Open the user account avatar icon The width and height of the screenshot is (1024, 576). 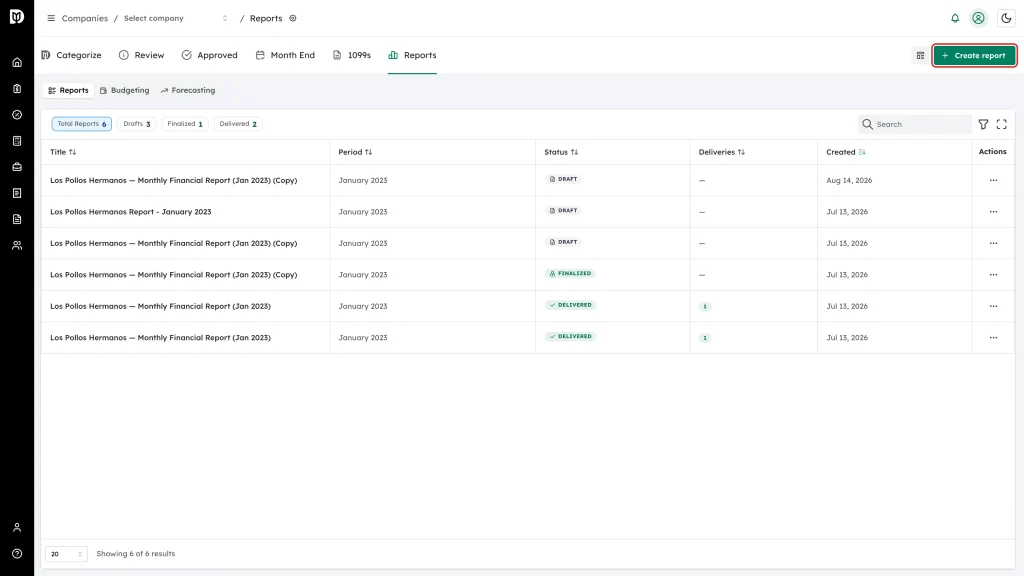pos(978,18)
